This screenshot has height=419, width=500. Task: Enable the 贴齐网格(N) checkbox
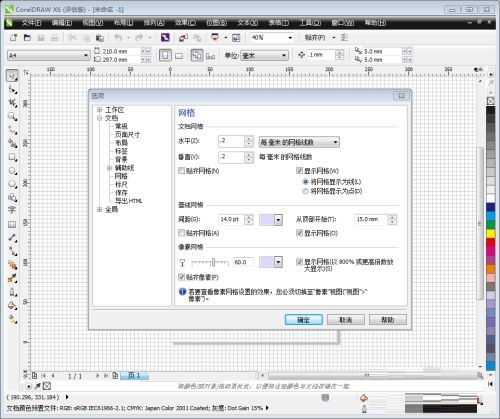coord(182,171)
